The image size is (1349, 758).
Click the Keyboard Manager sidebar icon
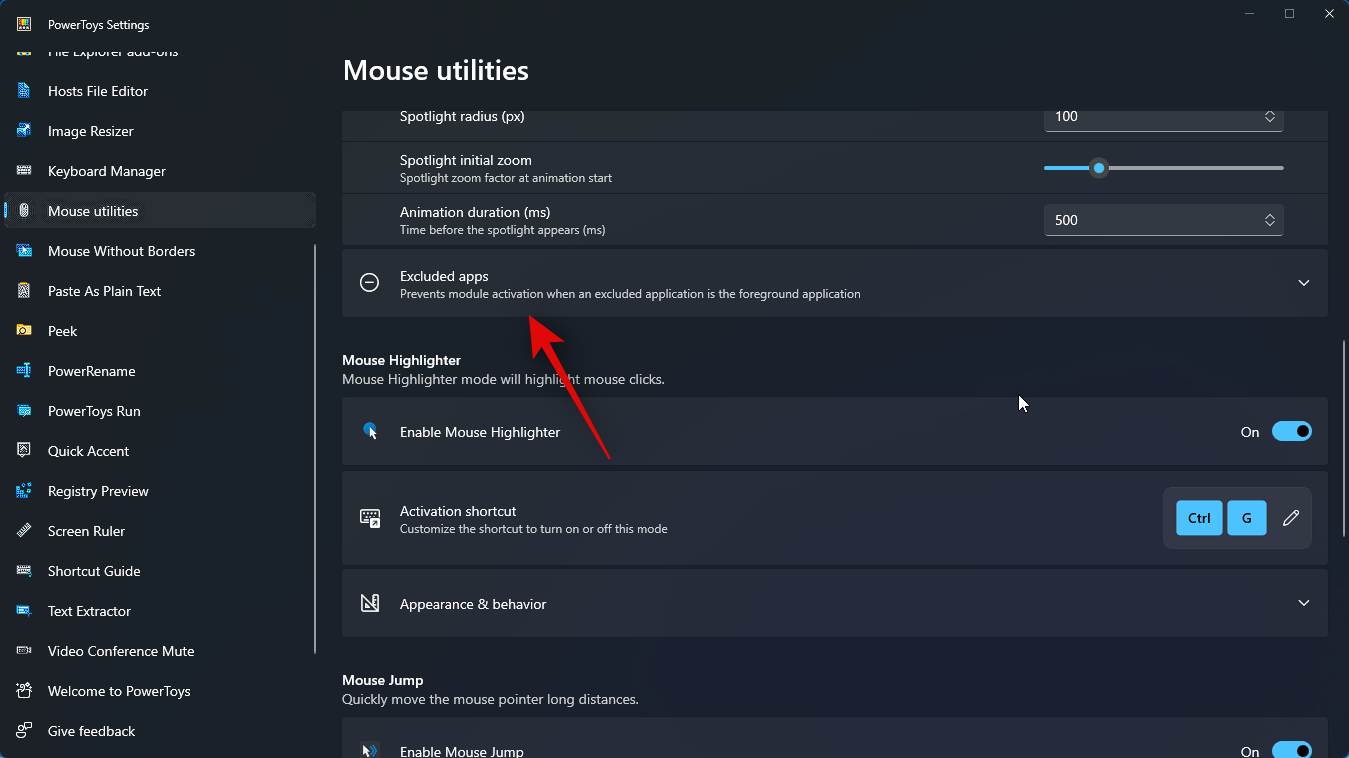(24, 171)
